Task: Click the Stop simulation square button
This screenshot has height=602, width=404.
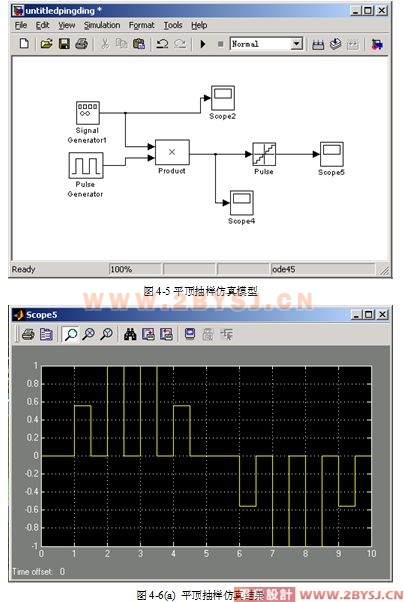Action: [x=220, y=44]
